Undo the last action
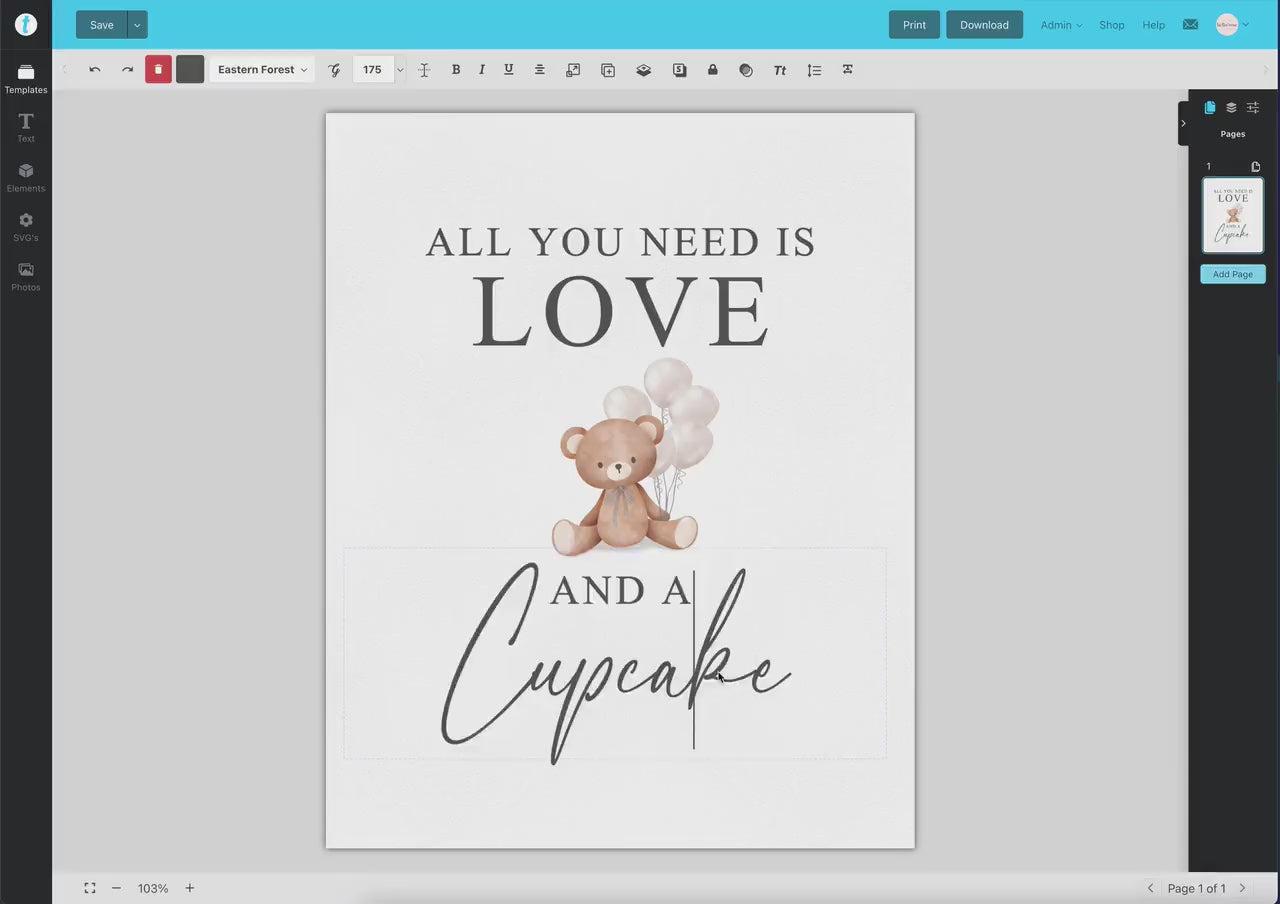Screen dimensions: 1280x904 tap(95, 70)
